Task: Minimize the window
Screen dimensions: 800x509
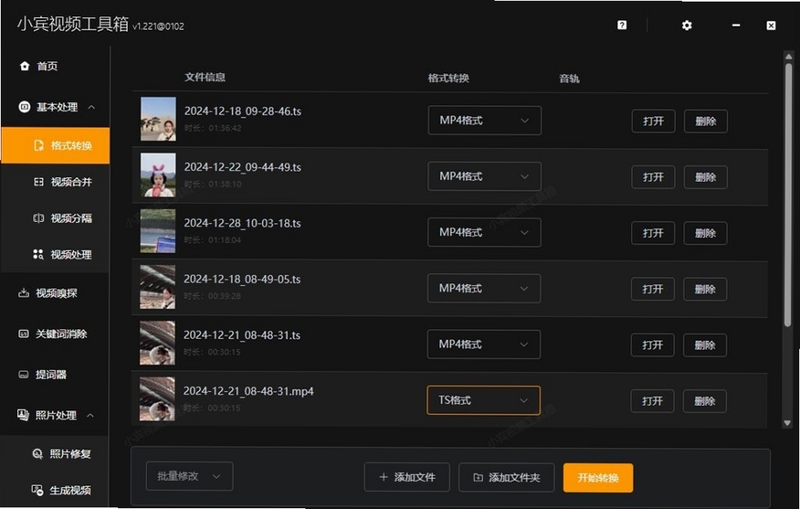Action: pyautogui.click(x=736, y=25)
